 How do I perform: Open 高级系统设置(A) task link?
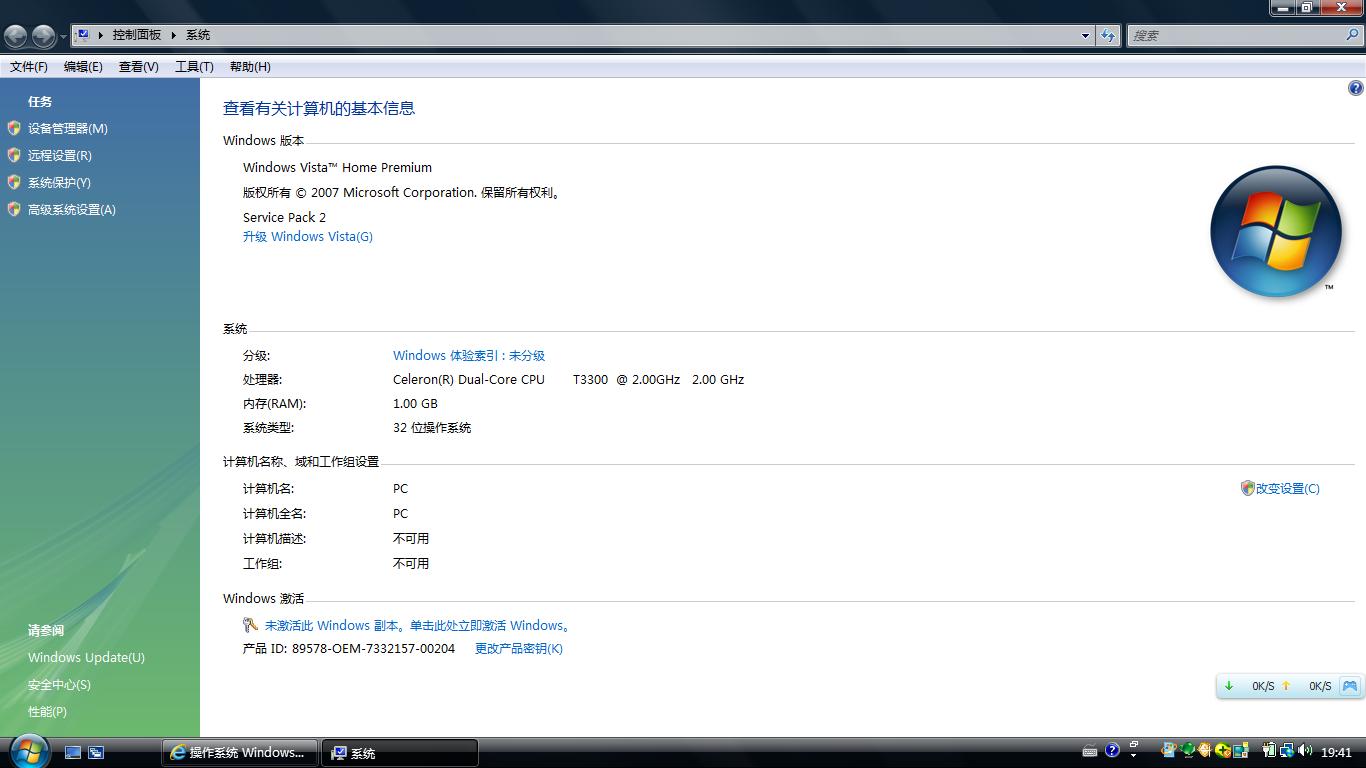click(x=72, y=209)
